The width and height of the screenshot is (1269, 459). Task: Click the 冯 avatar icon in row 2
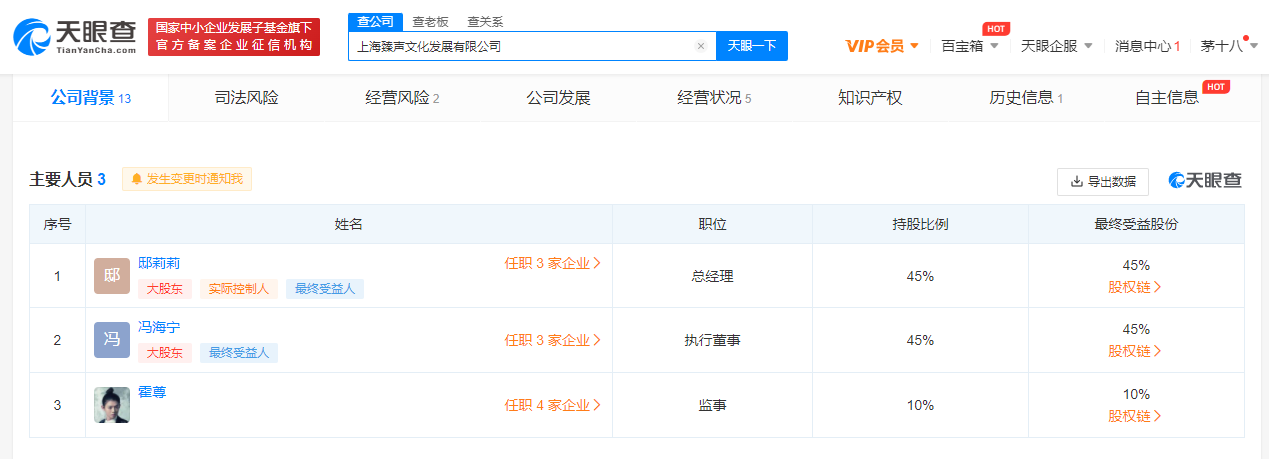point(112,340)
